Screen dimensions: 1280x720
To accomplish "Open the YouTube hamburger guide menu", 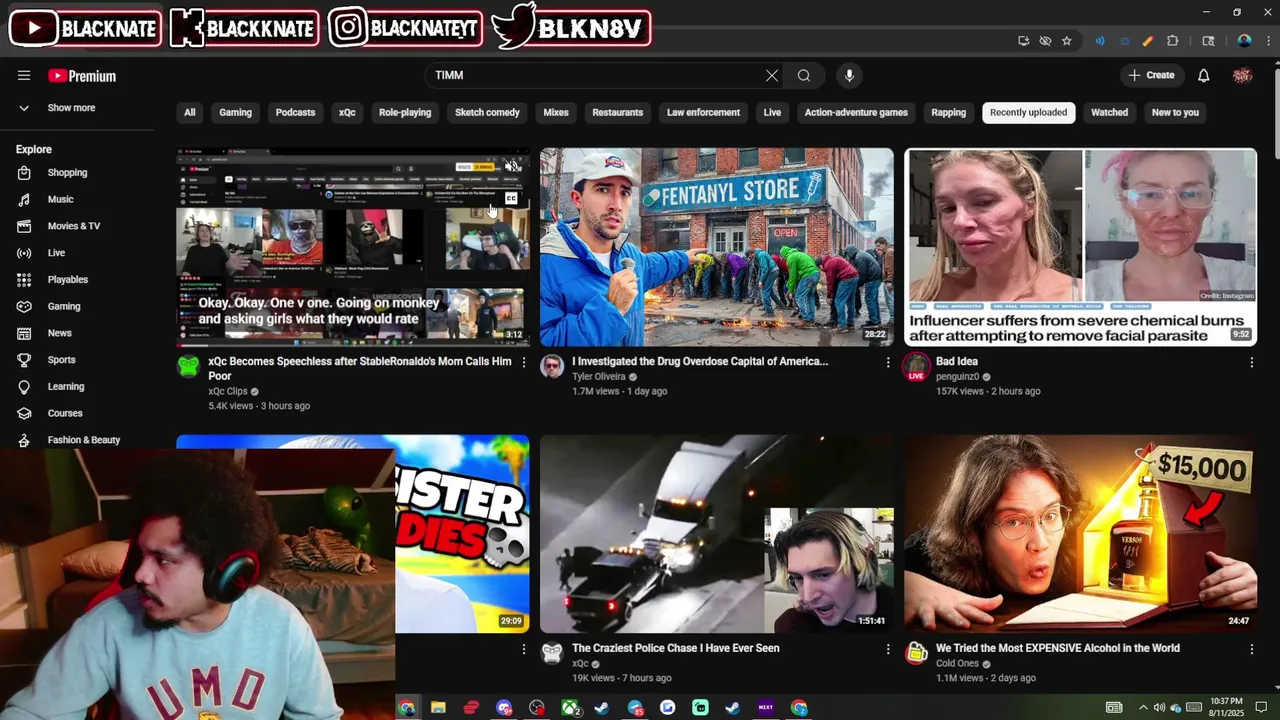I will click(24, 76).
